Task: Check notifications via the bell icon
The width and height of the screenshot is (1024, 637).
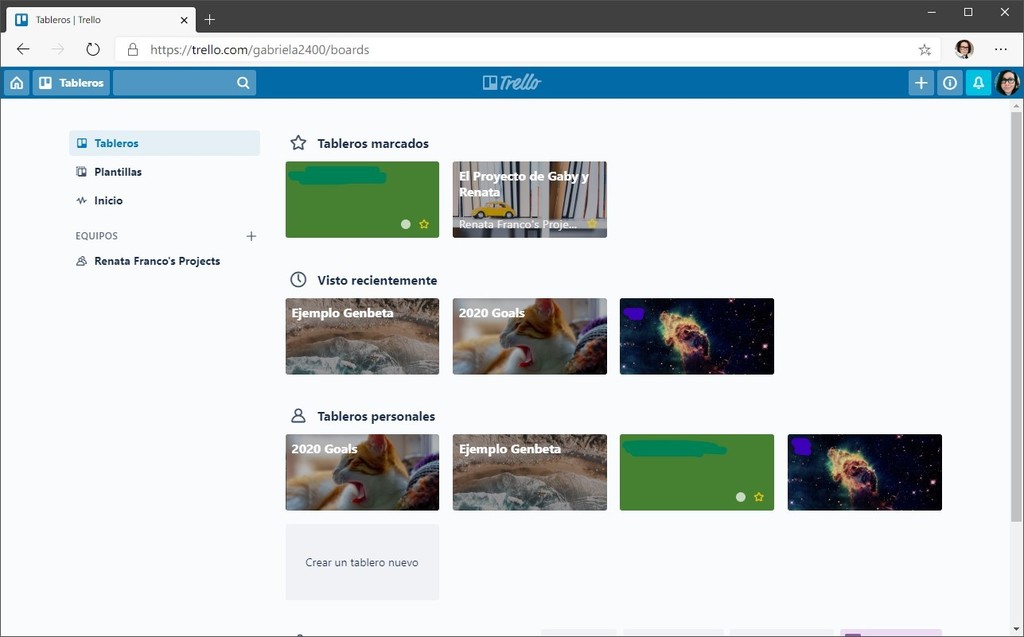Action: tap(978, 82)
